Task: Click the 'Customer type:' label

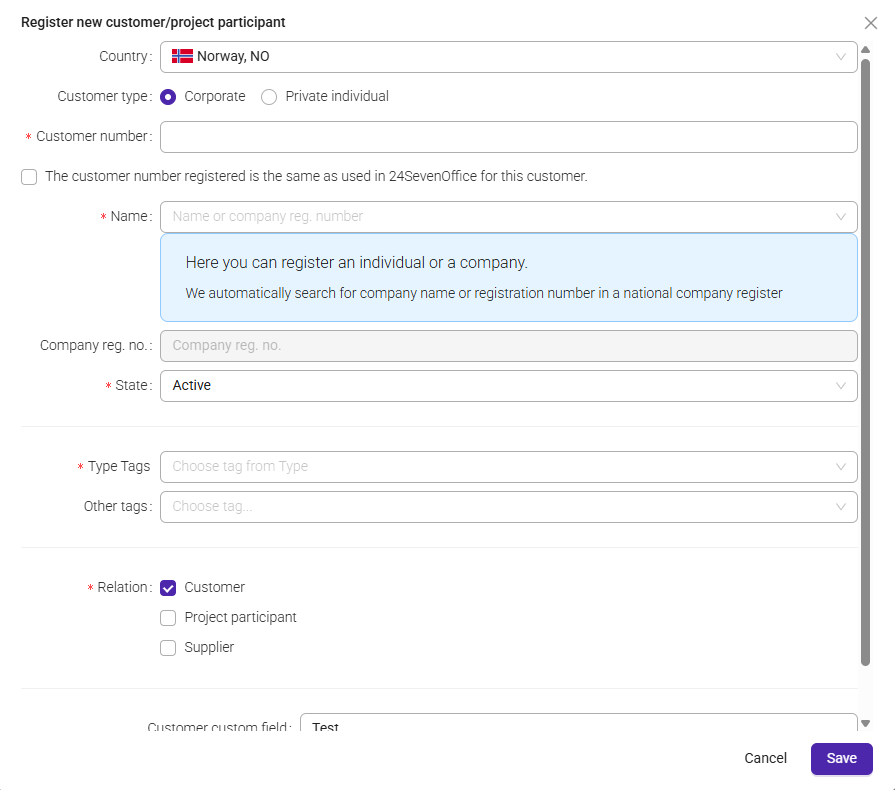Action: (104, 96)
